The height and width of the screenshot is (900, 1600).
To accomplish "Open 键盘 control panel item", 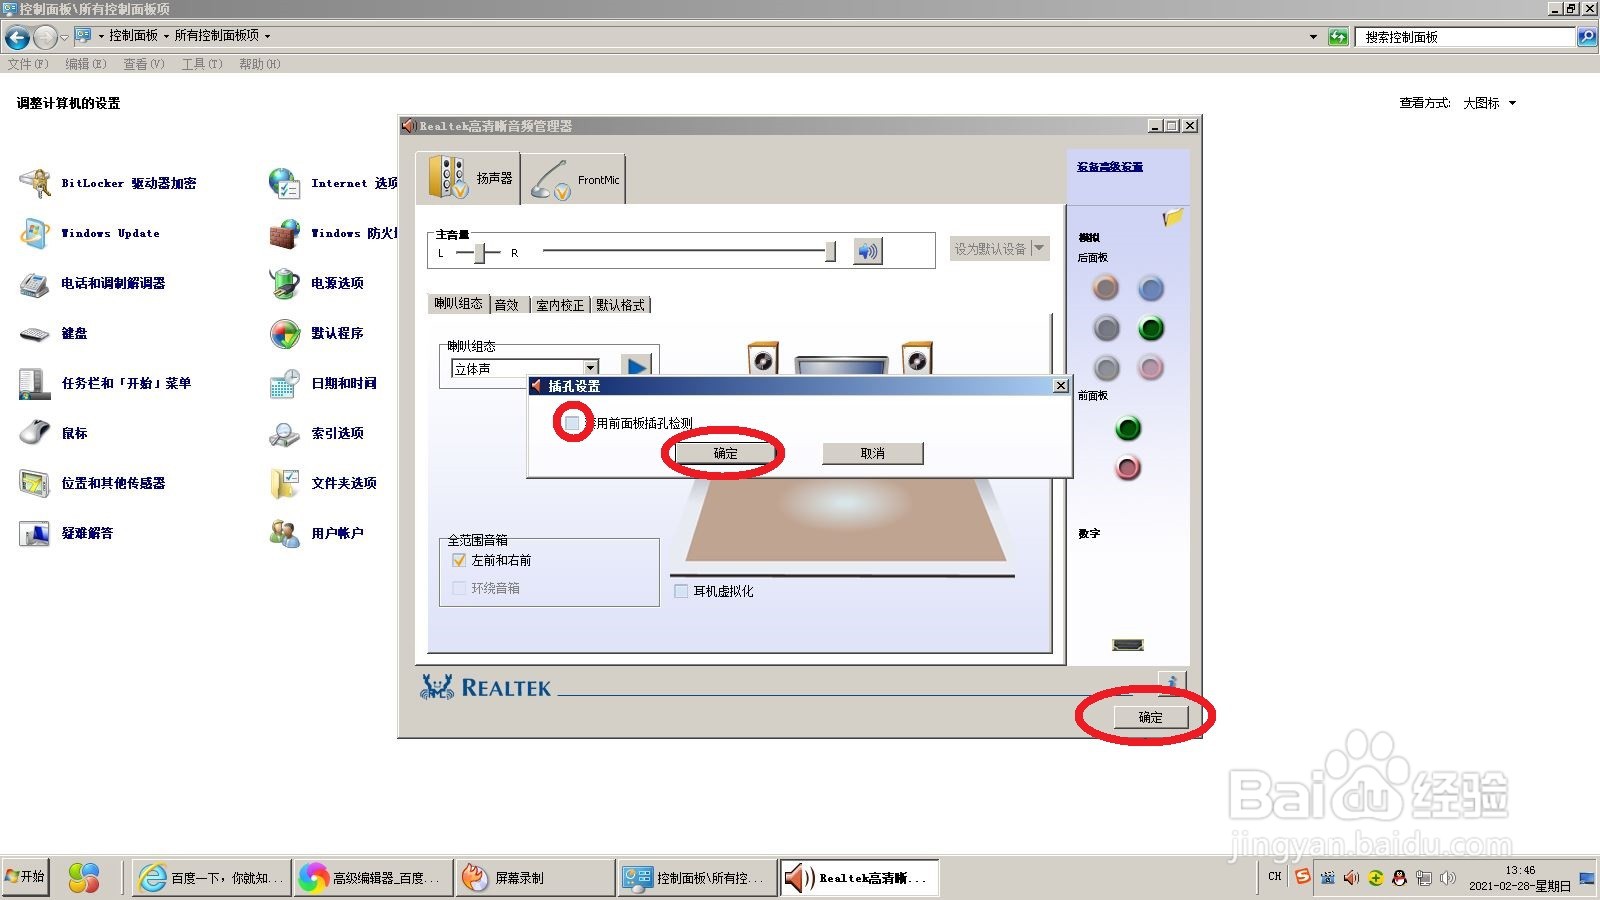I will click(x=53, y=333).
